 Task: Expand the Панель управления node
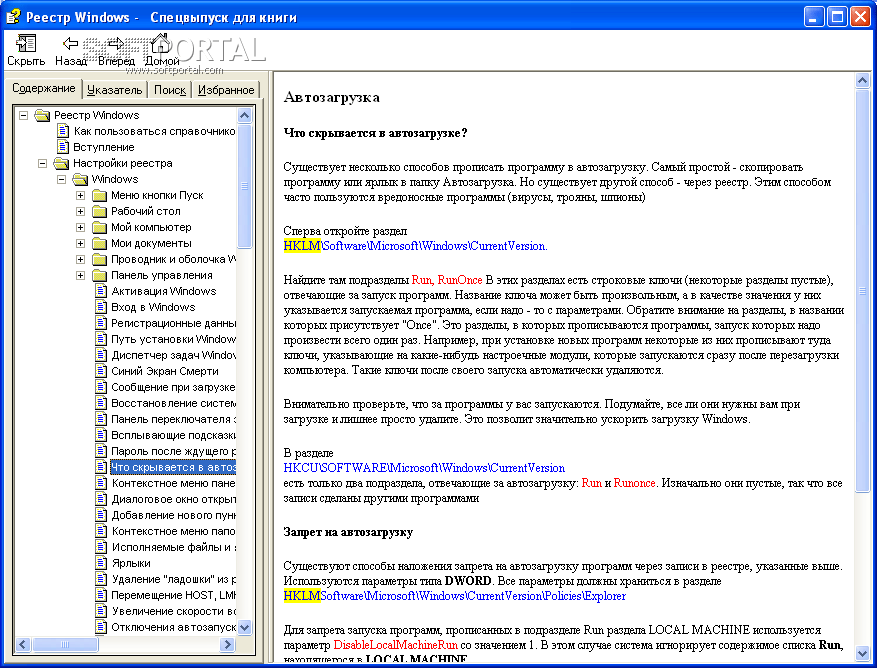coord(81,275)
